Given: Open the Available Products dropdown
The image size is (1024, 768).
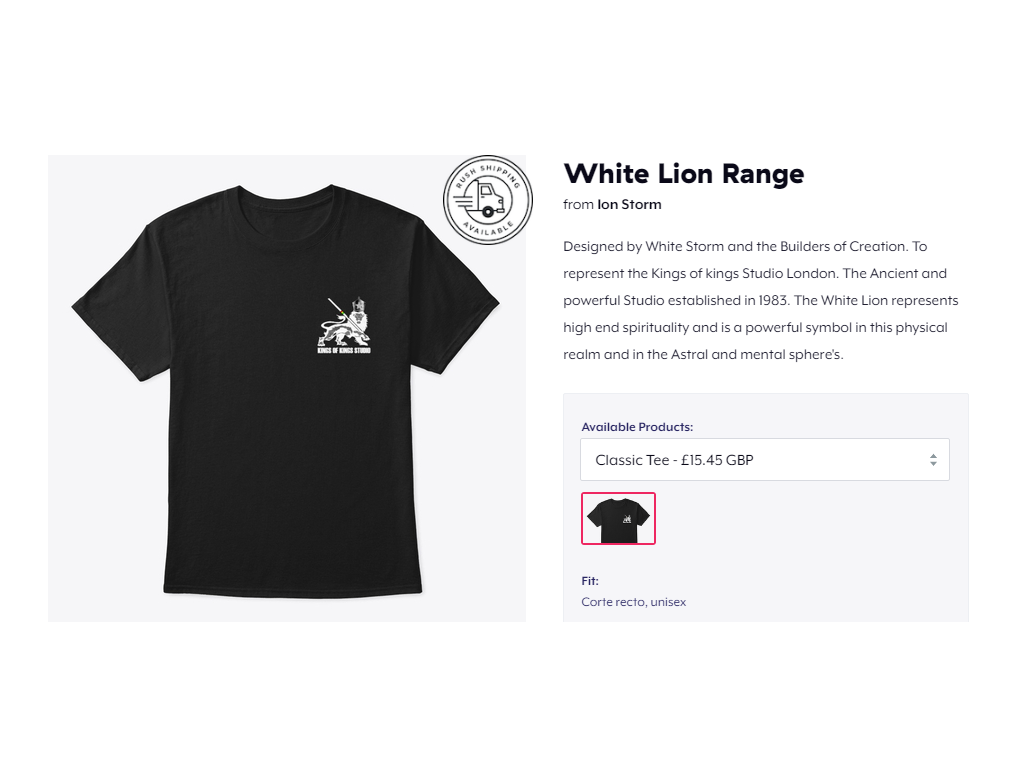Looking at the screenshot, I should point(765,460).
